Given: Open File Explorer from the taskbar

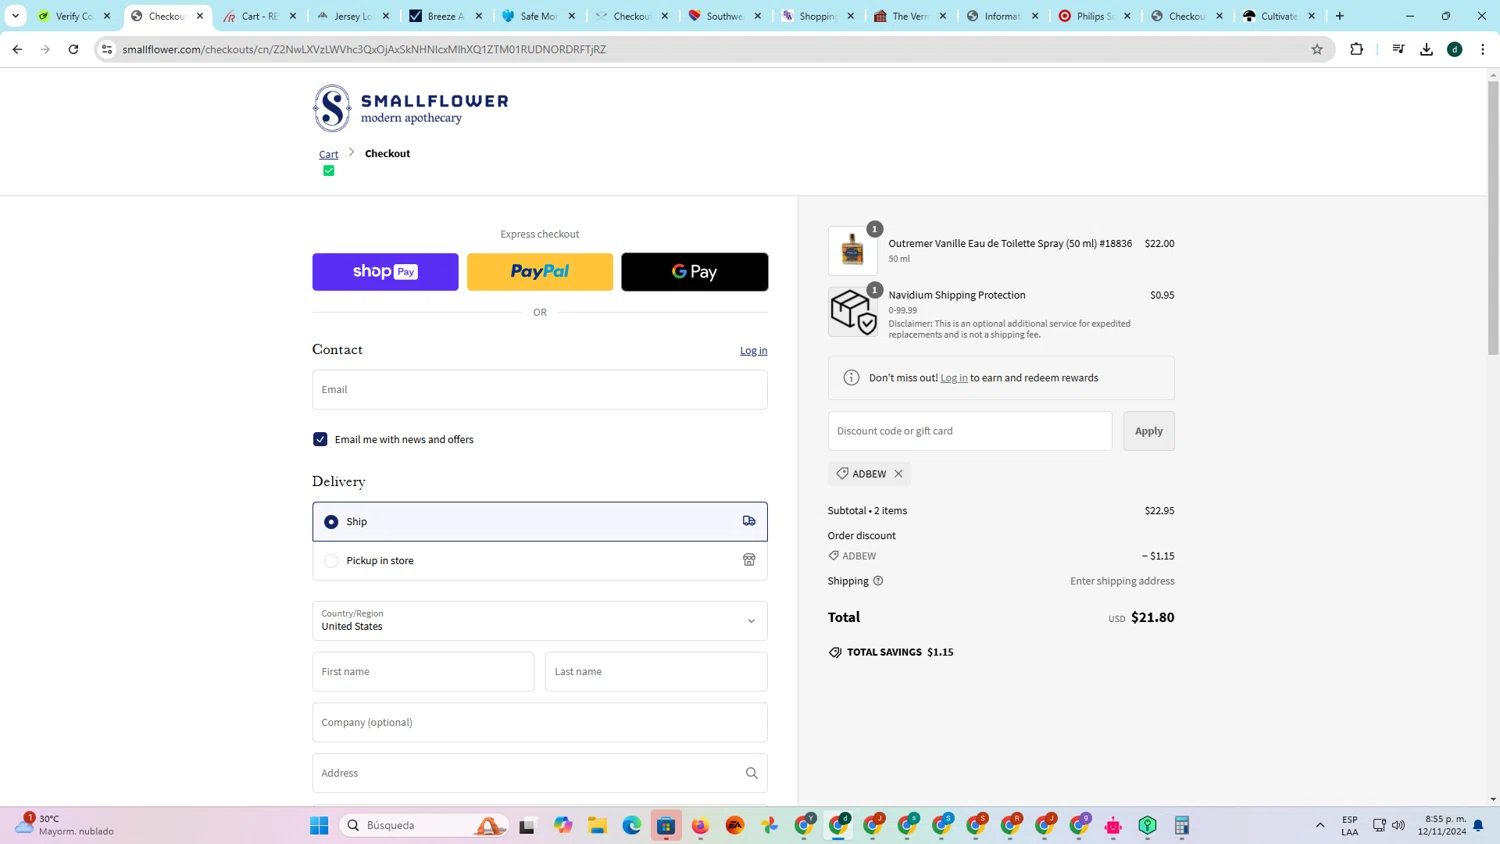Looking at the screenshot, I should (598, 826).
